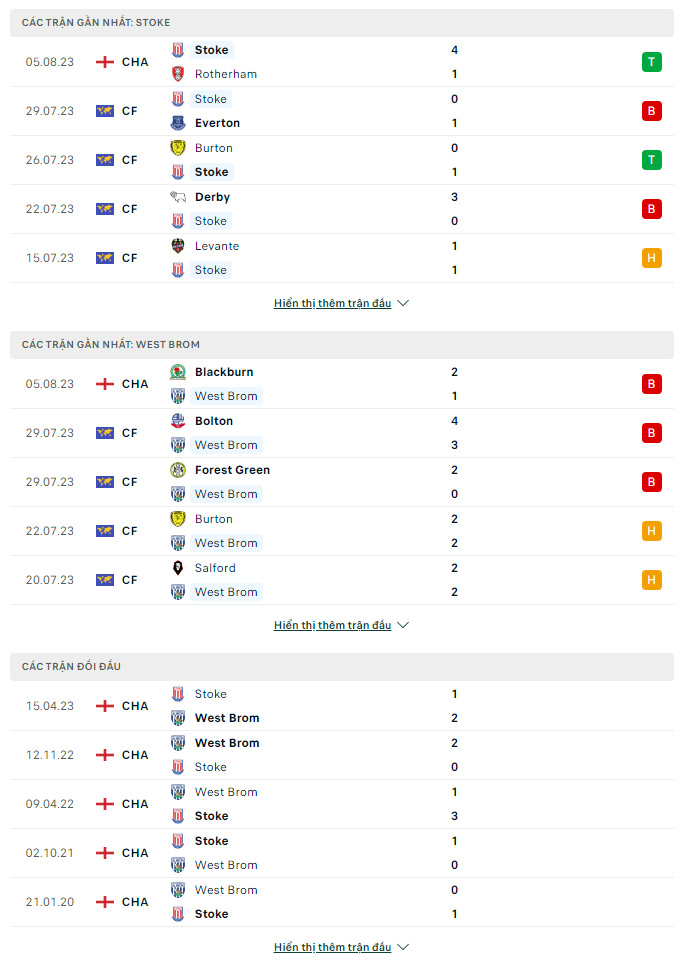Expand more matches under the Stoke section

click(341, 303)
